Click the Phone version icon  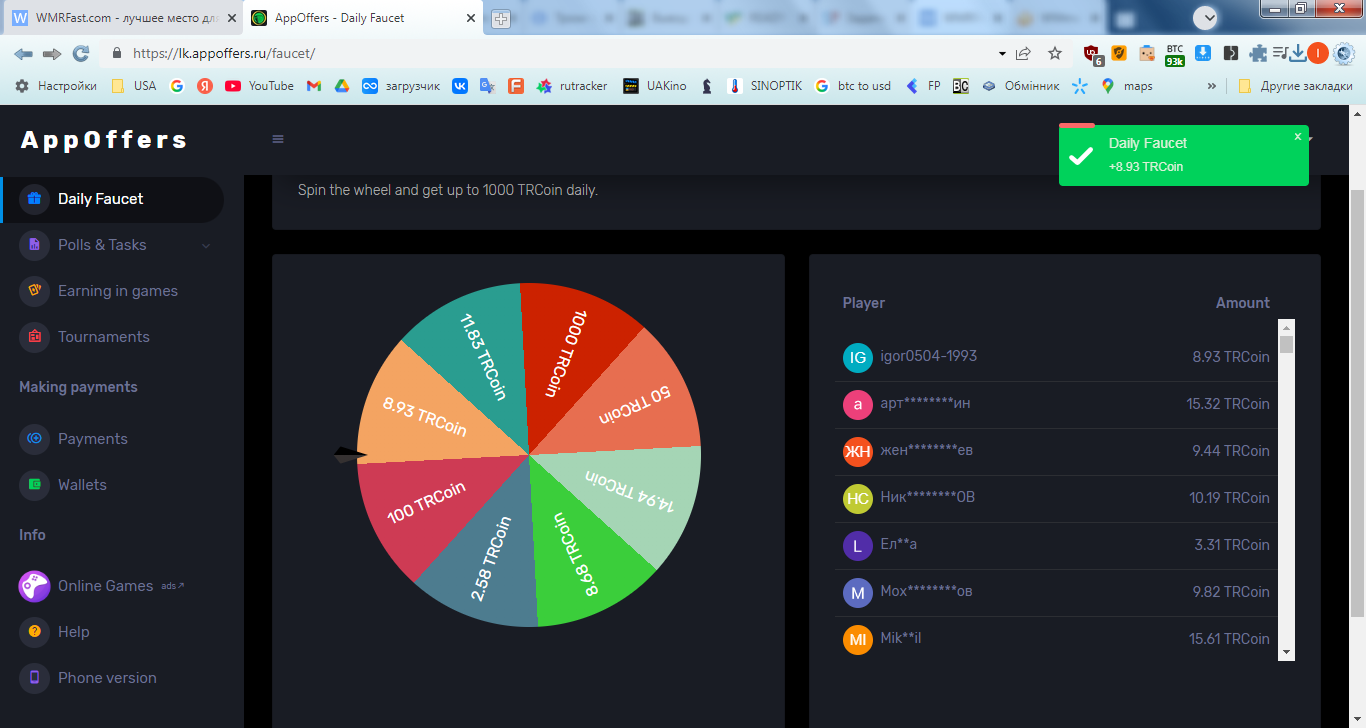coord(34,678)
